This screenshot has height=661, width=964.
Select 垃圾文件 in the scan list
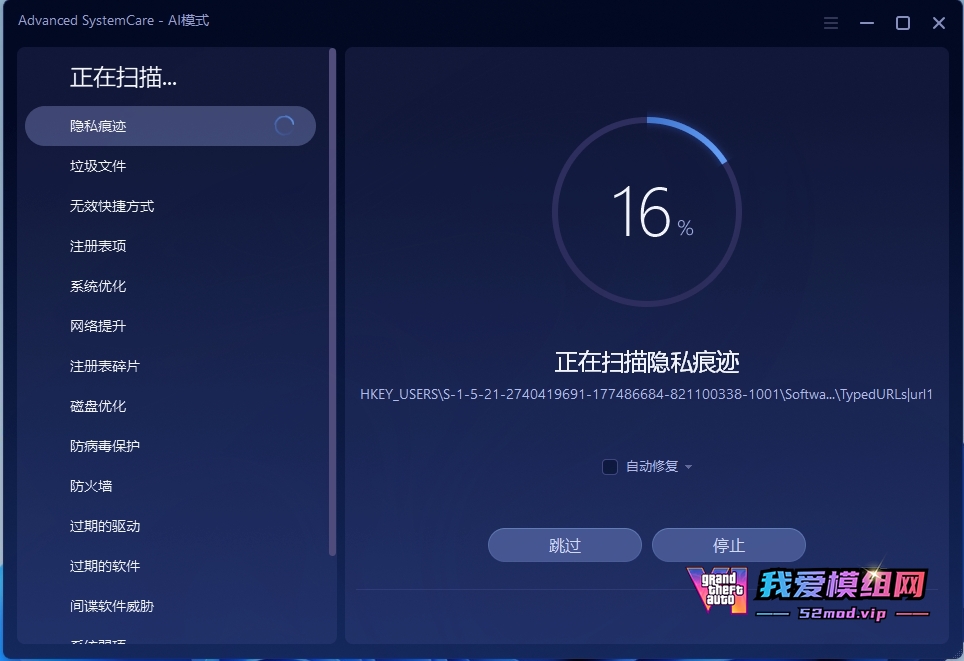tap(98, 166)
